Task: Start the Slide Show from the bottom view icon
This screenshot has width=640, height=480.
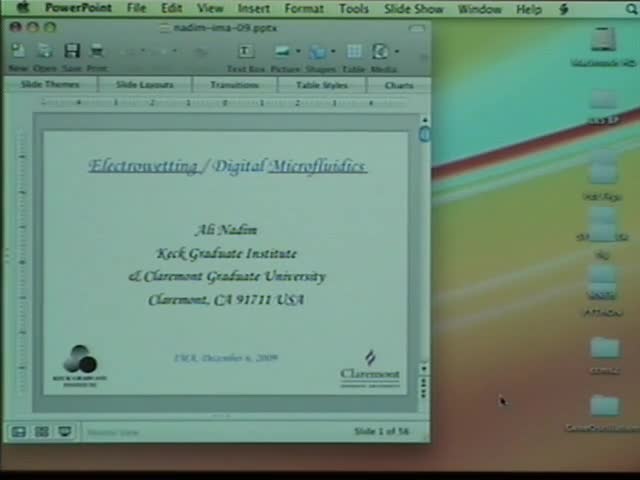Action: point(64,432)
